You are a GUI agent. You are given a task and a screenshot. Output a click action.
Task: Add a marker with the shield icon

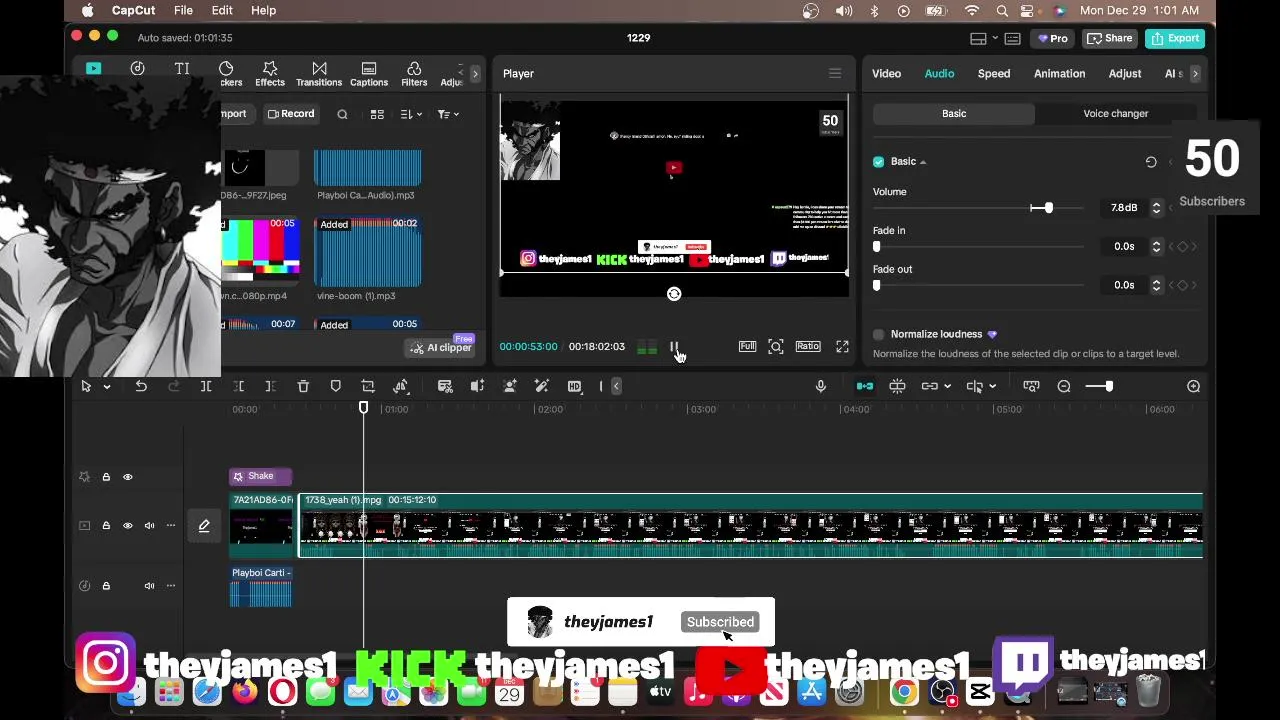tap(336, 386)
